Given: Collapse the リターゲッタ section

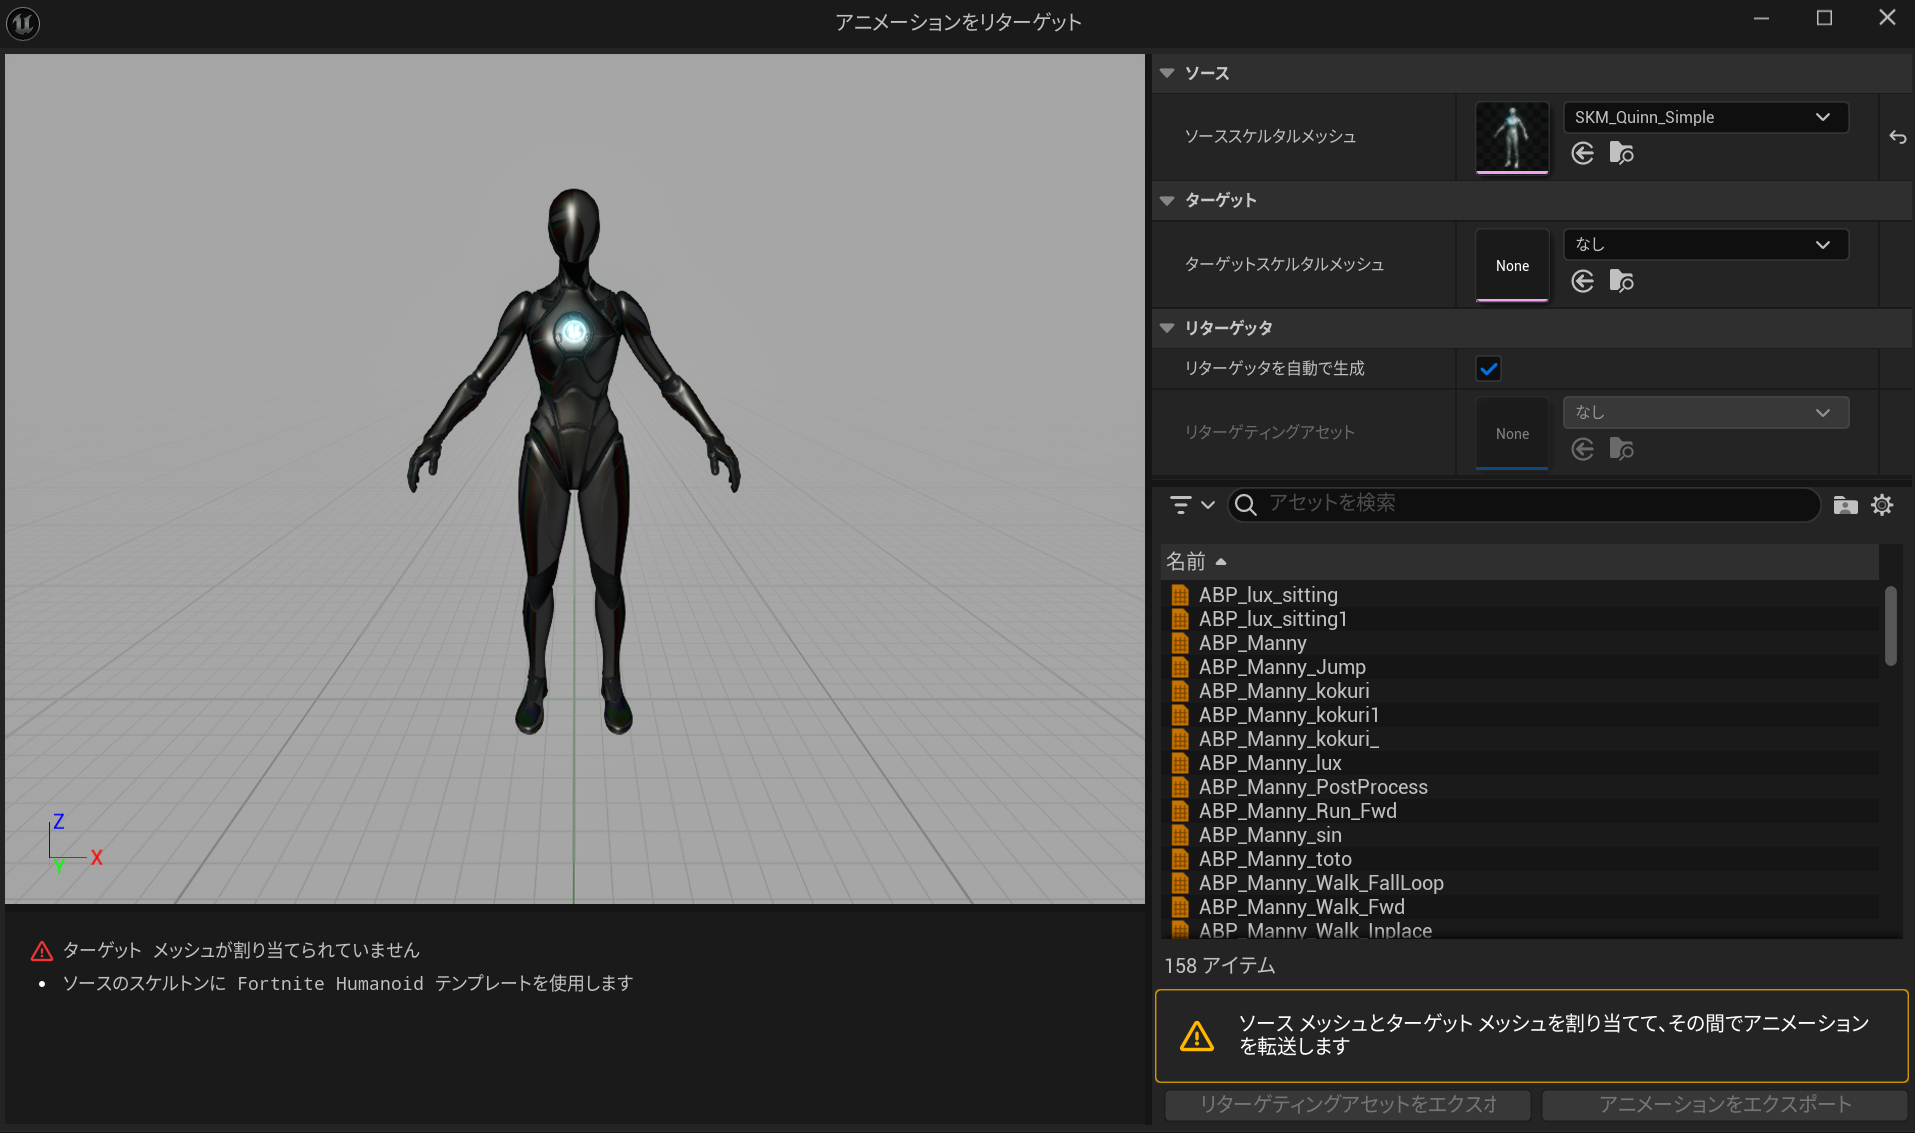Looking at the screenshot, I should click(1167, 328).
